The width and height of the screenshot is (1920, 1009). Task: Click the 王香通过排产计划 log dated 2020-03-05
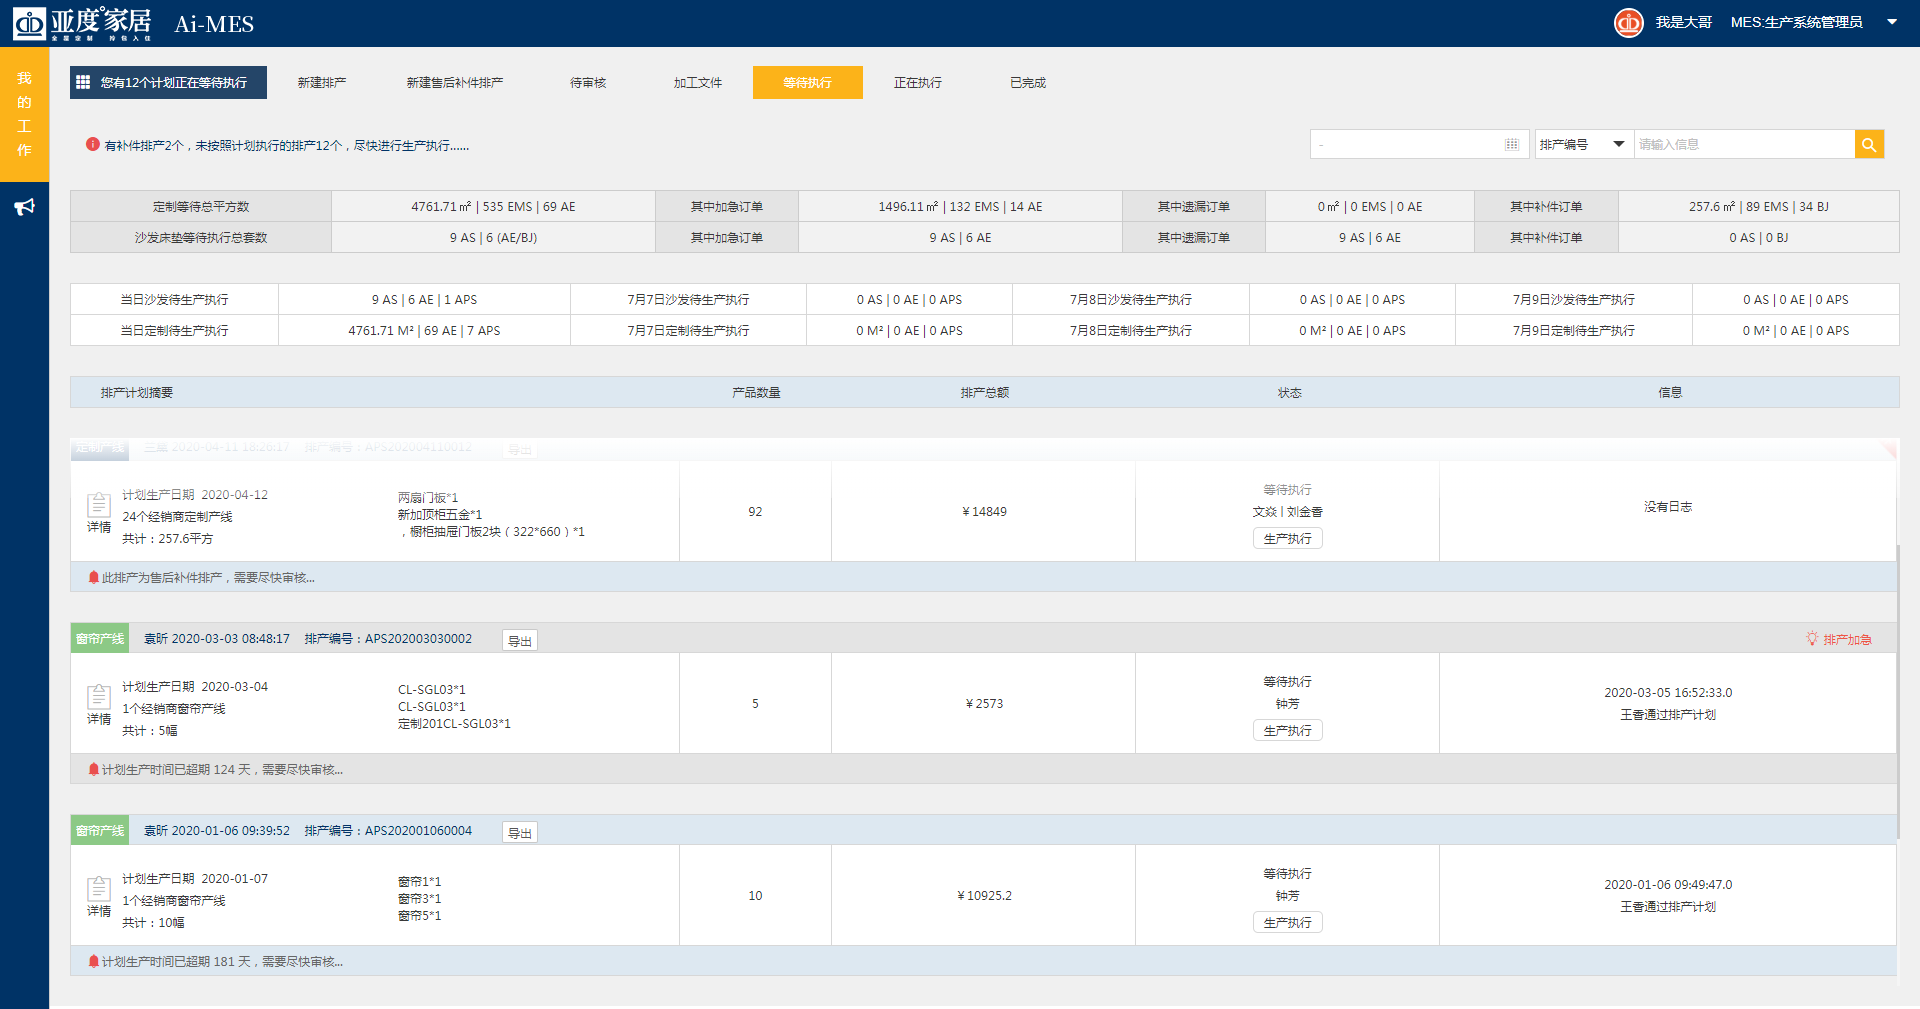pos(1668,714)
